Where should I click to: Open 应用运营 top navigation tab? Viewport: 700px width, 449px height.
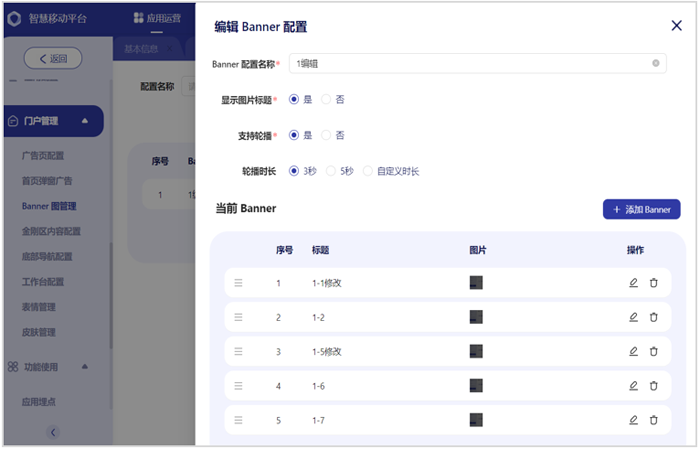pyautogui.click(x=157, y=19)
